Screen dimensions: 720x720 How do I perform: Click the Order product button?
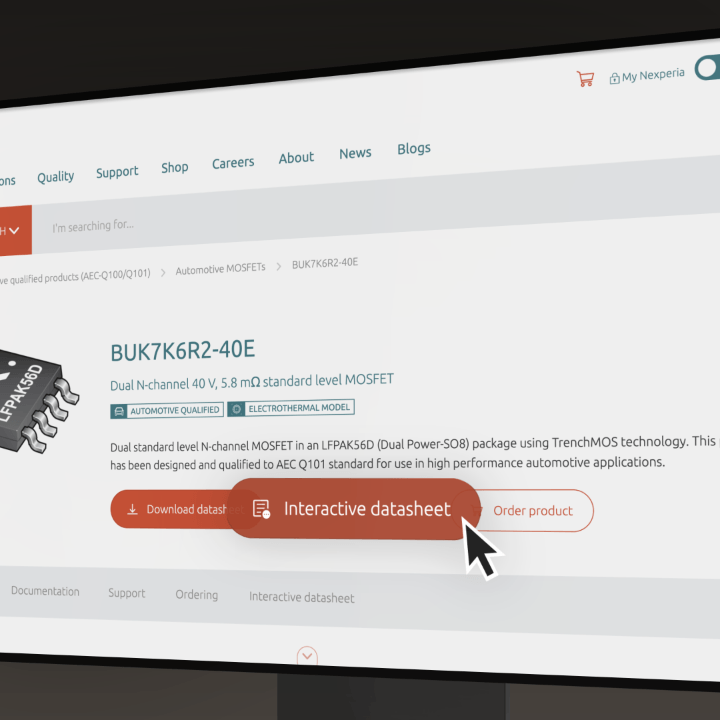pos(533,511)
